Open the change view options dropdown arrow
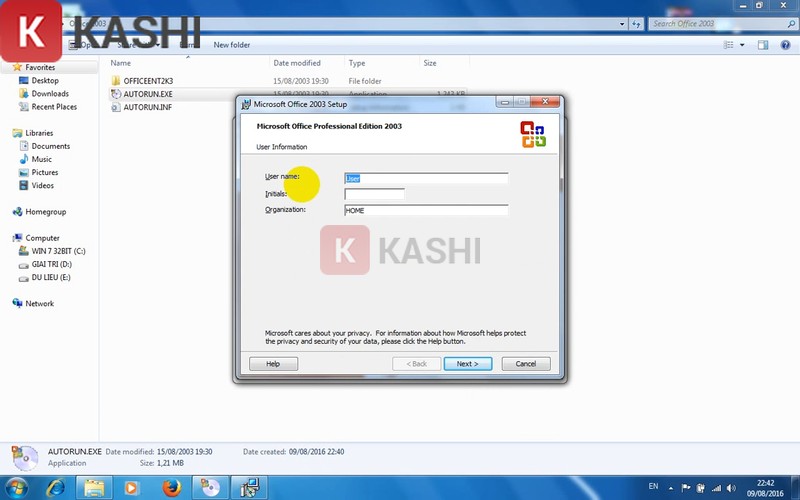800x500 pixels. click(x=741, y=45)
